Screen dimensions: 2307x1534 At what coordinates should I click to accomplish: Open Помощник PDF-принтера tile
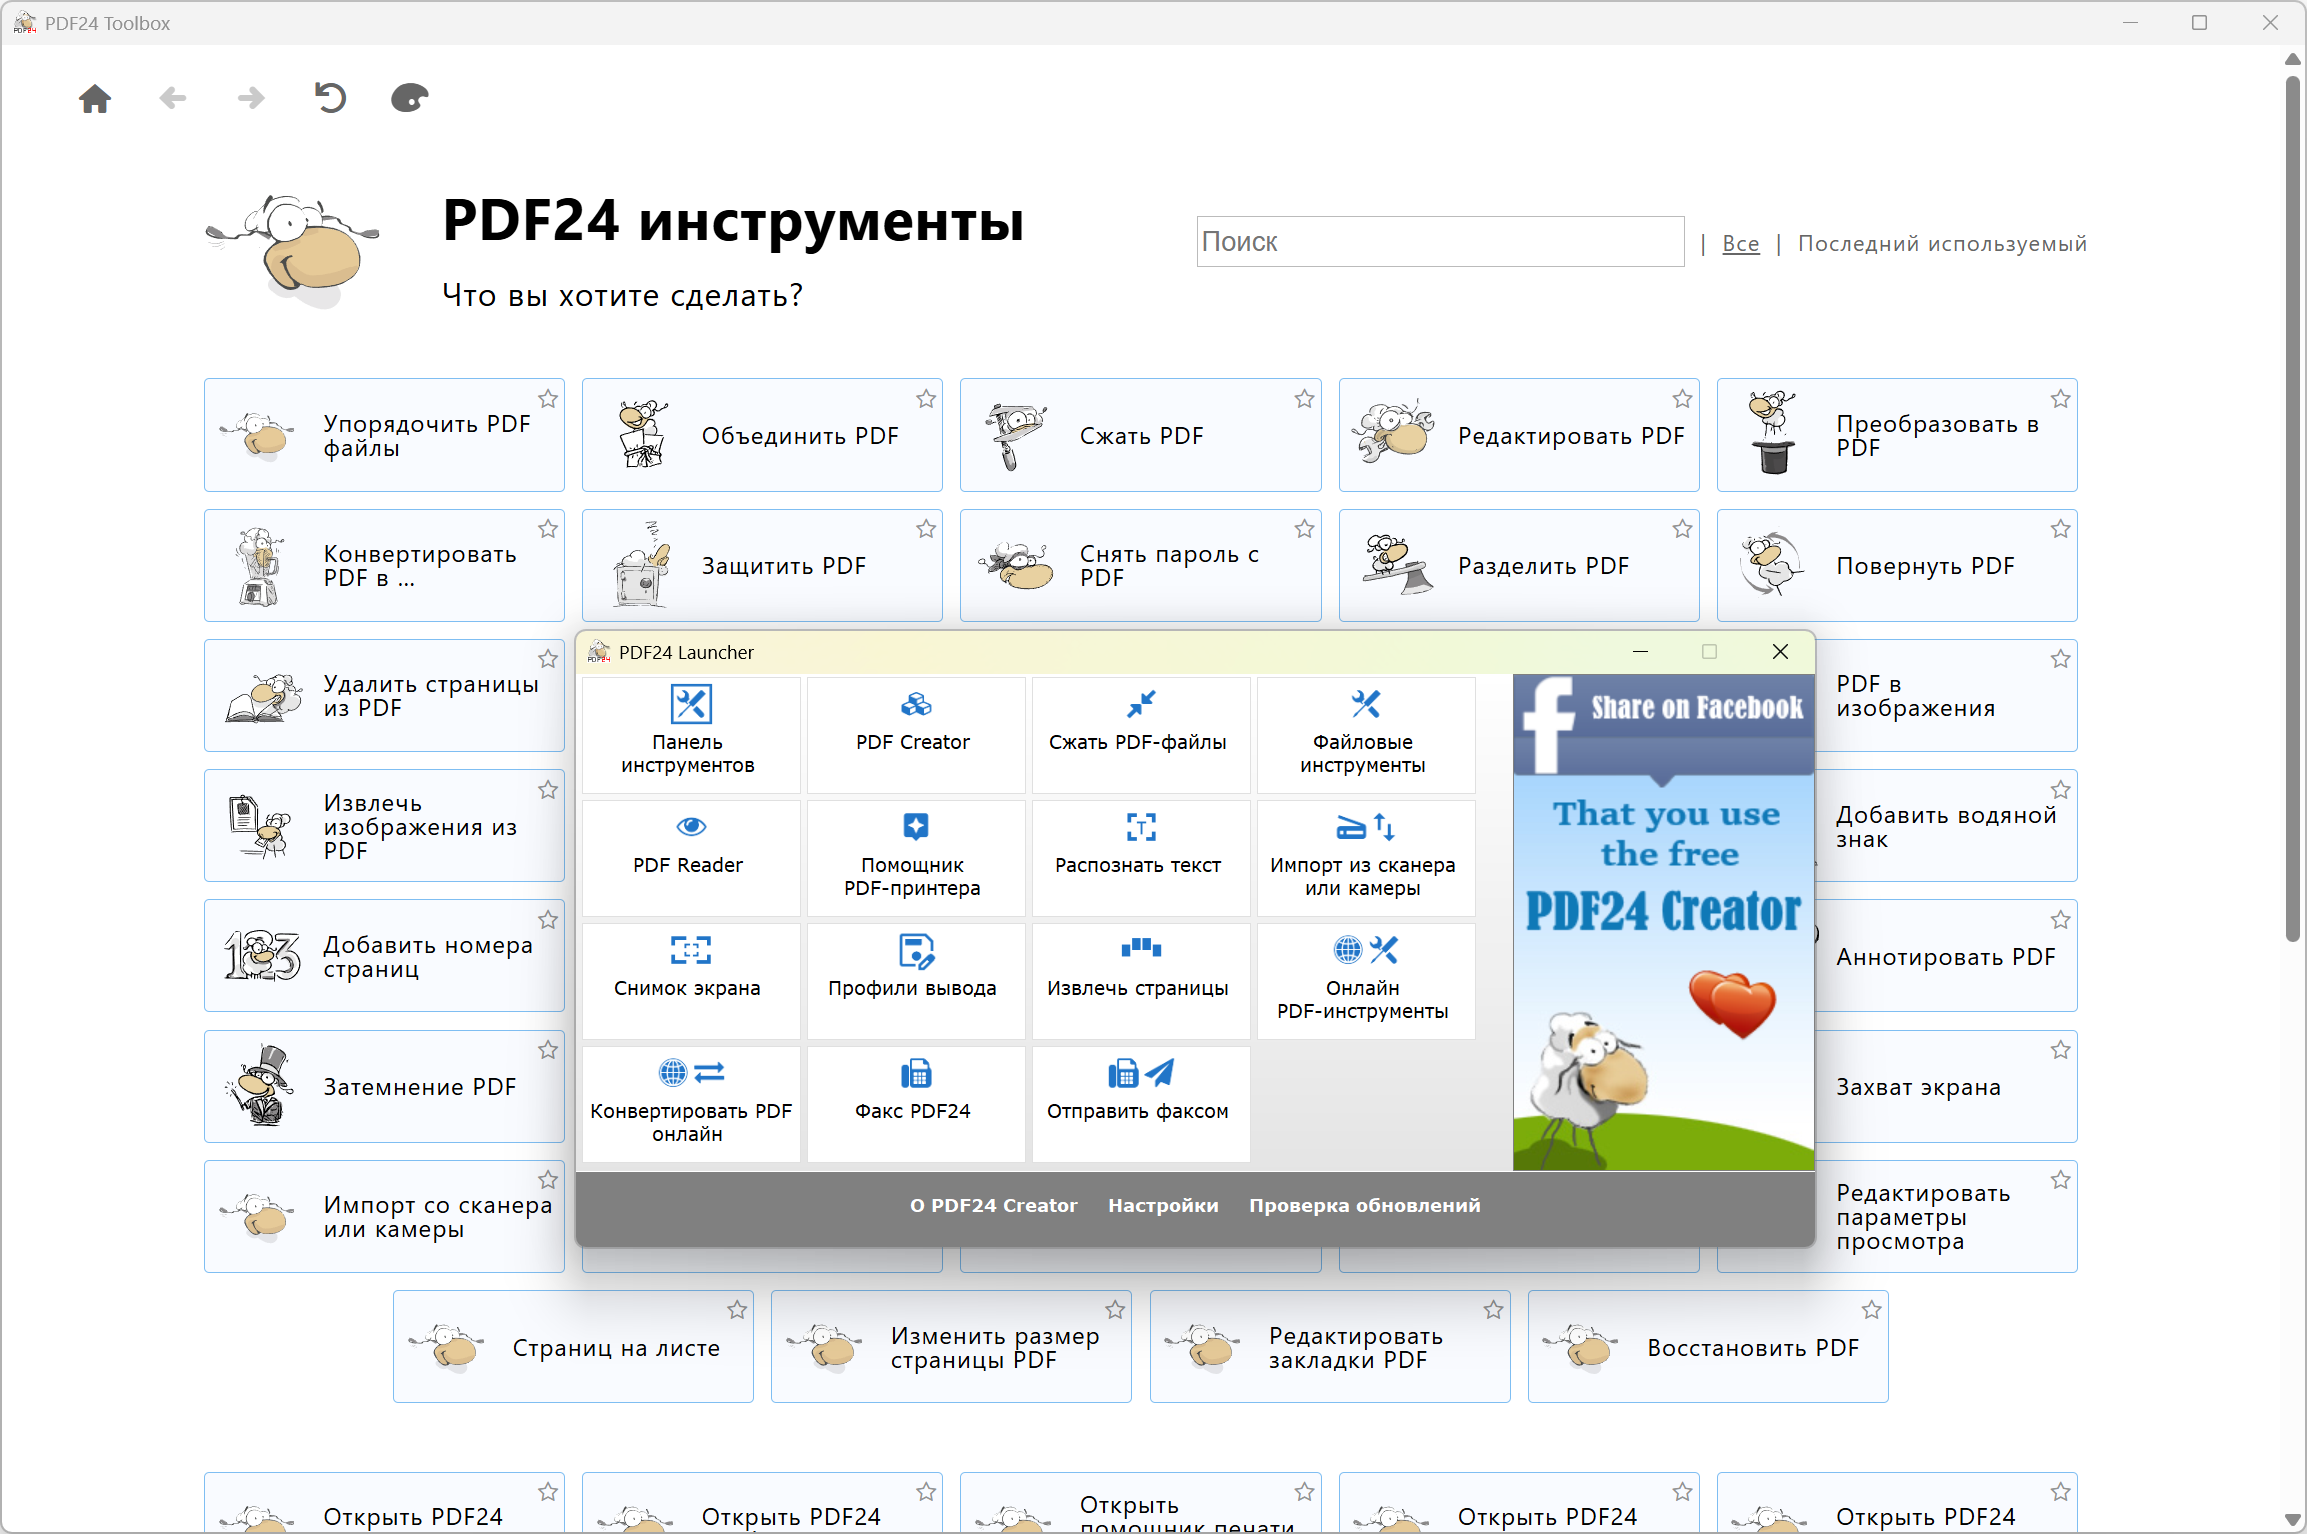915,857
